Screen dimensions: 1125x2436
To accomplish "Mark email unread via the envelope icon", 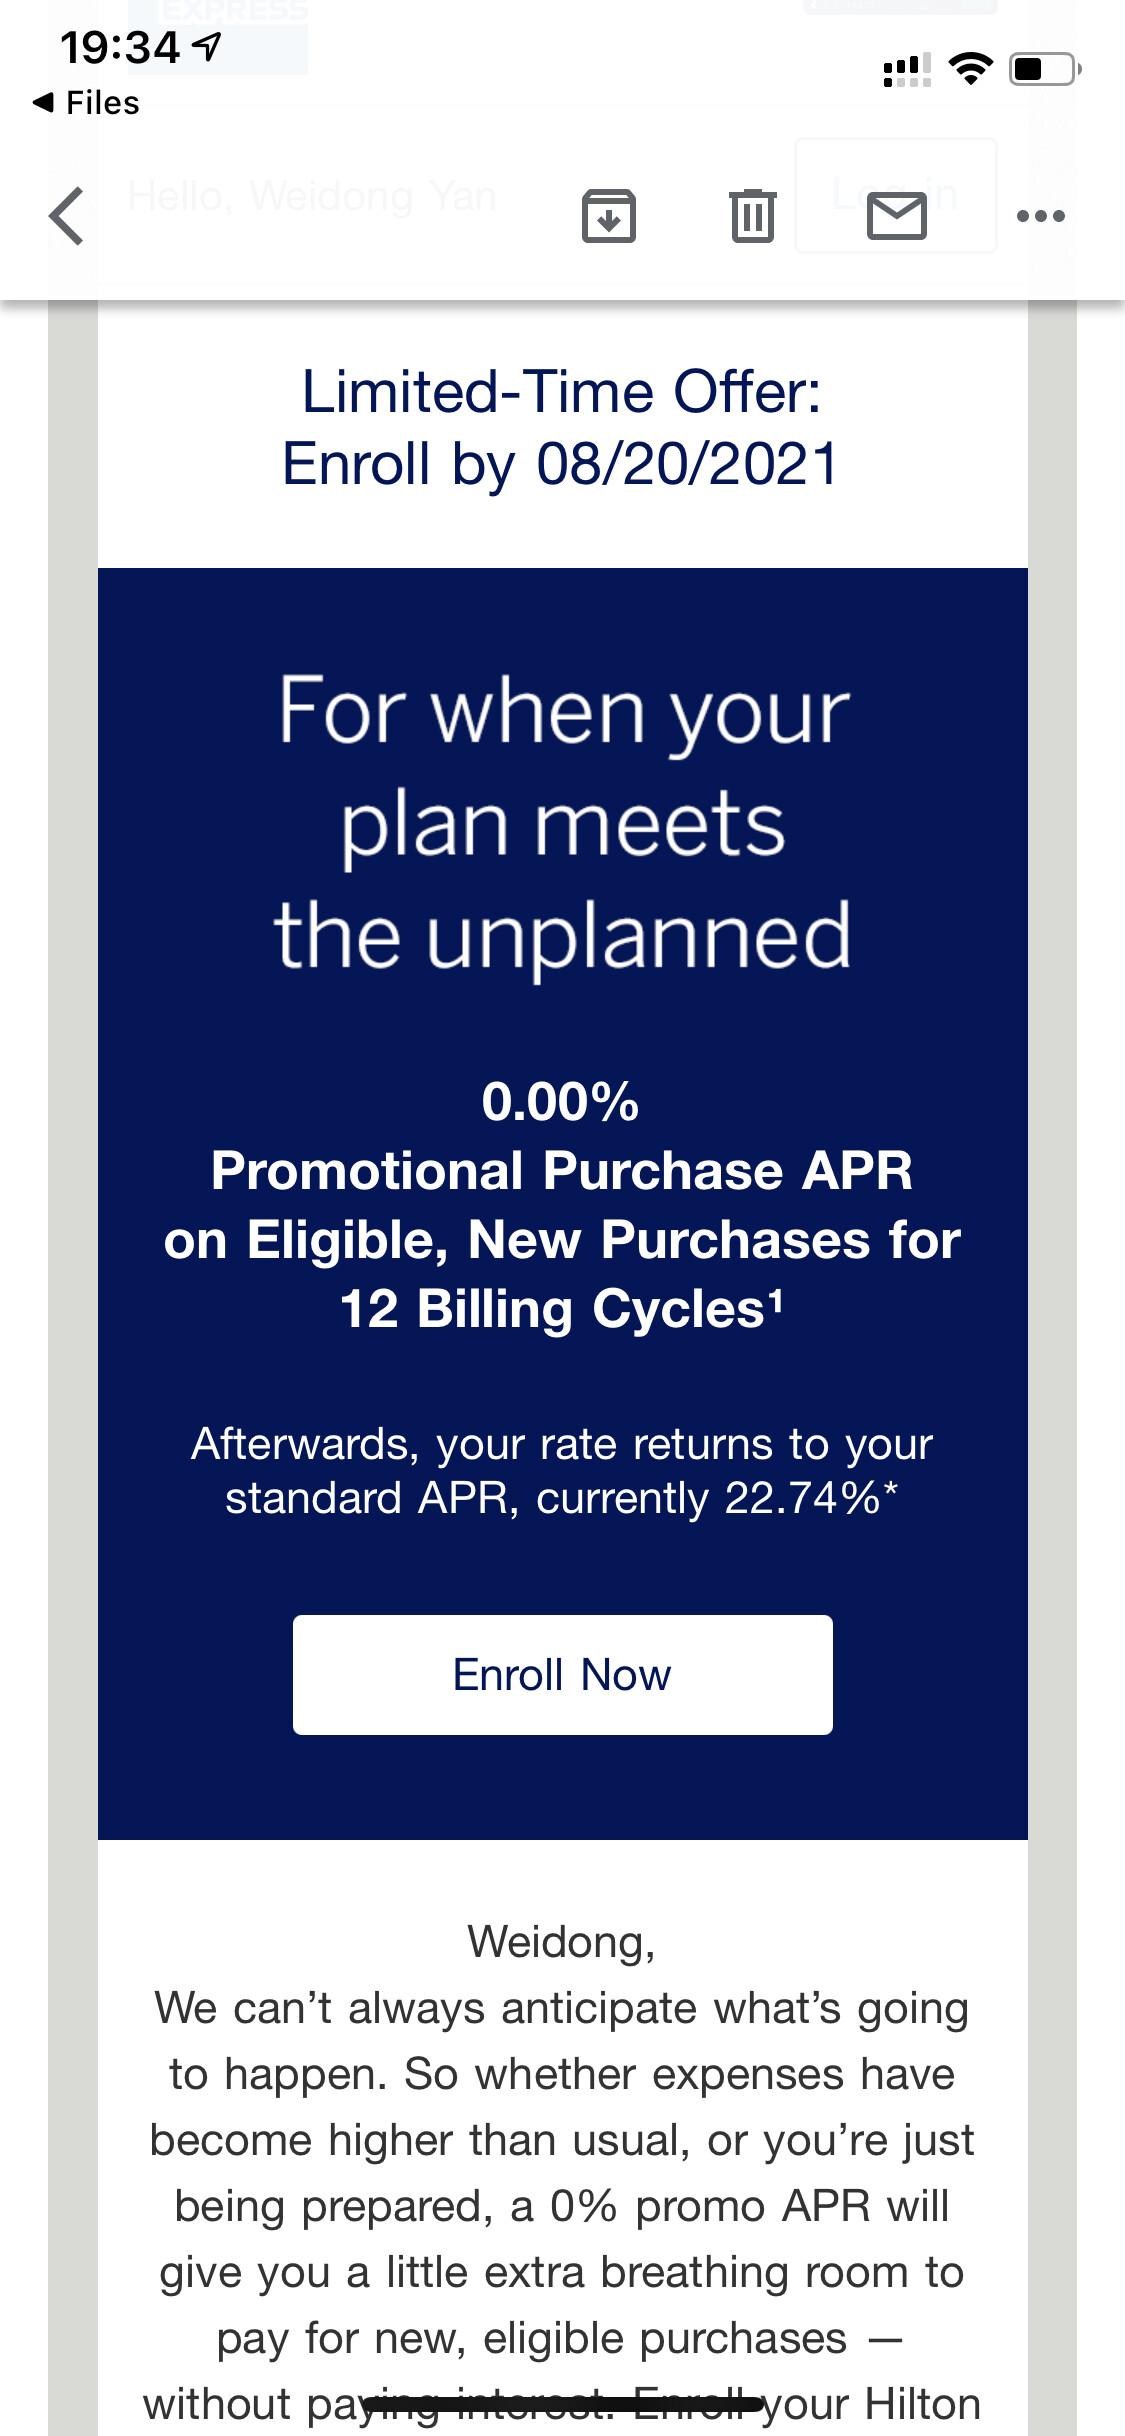I will tap(896, 216).
